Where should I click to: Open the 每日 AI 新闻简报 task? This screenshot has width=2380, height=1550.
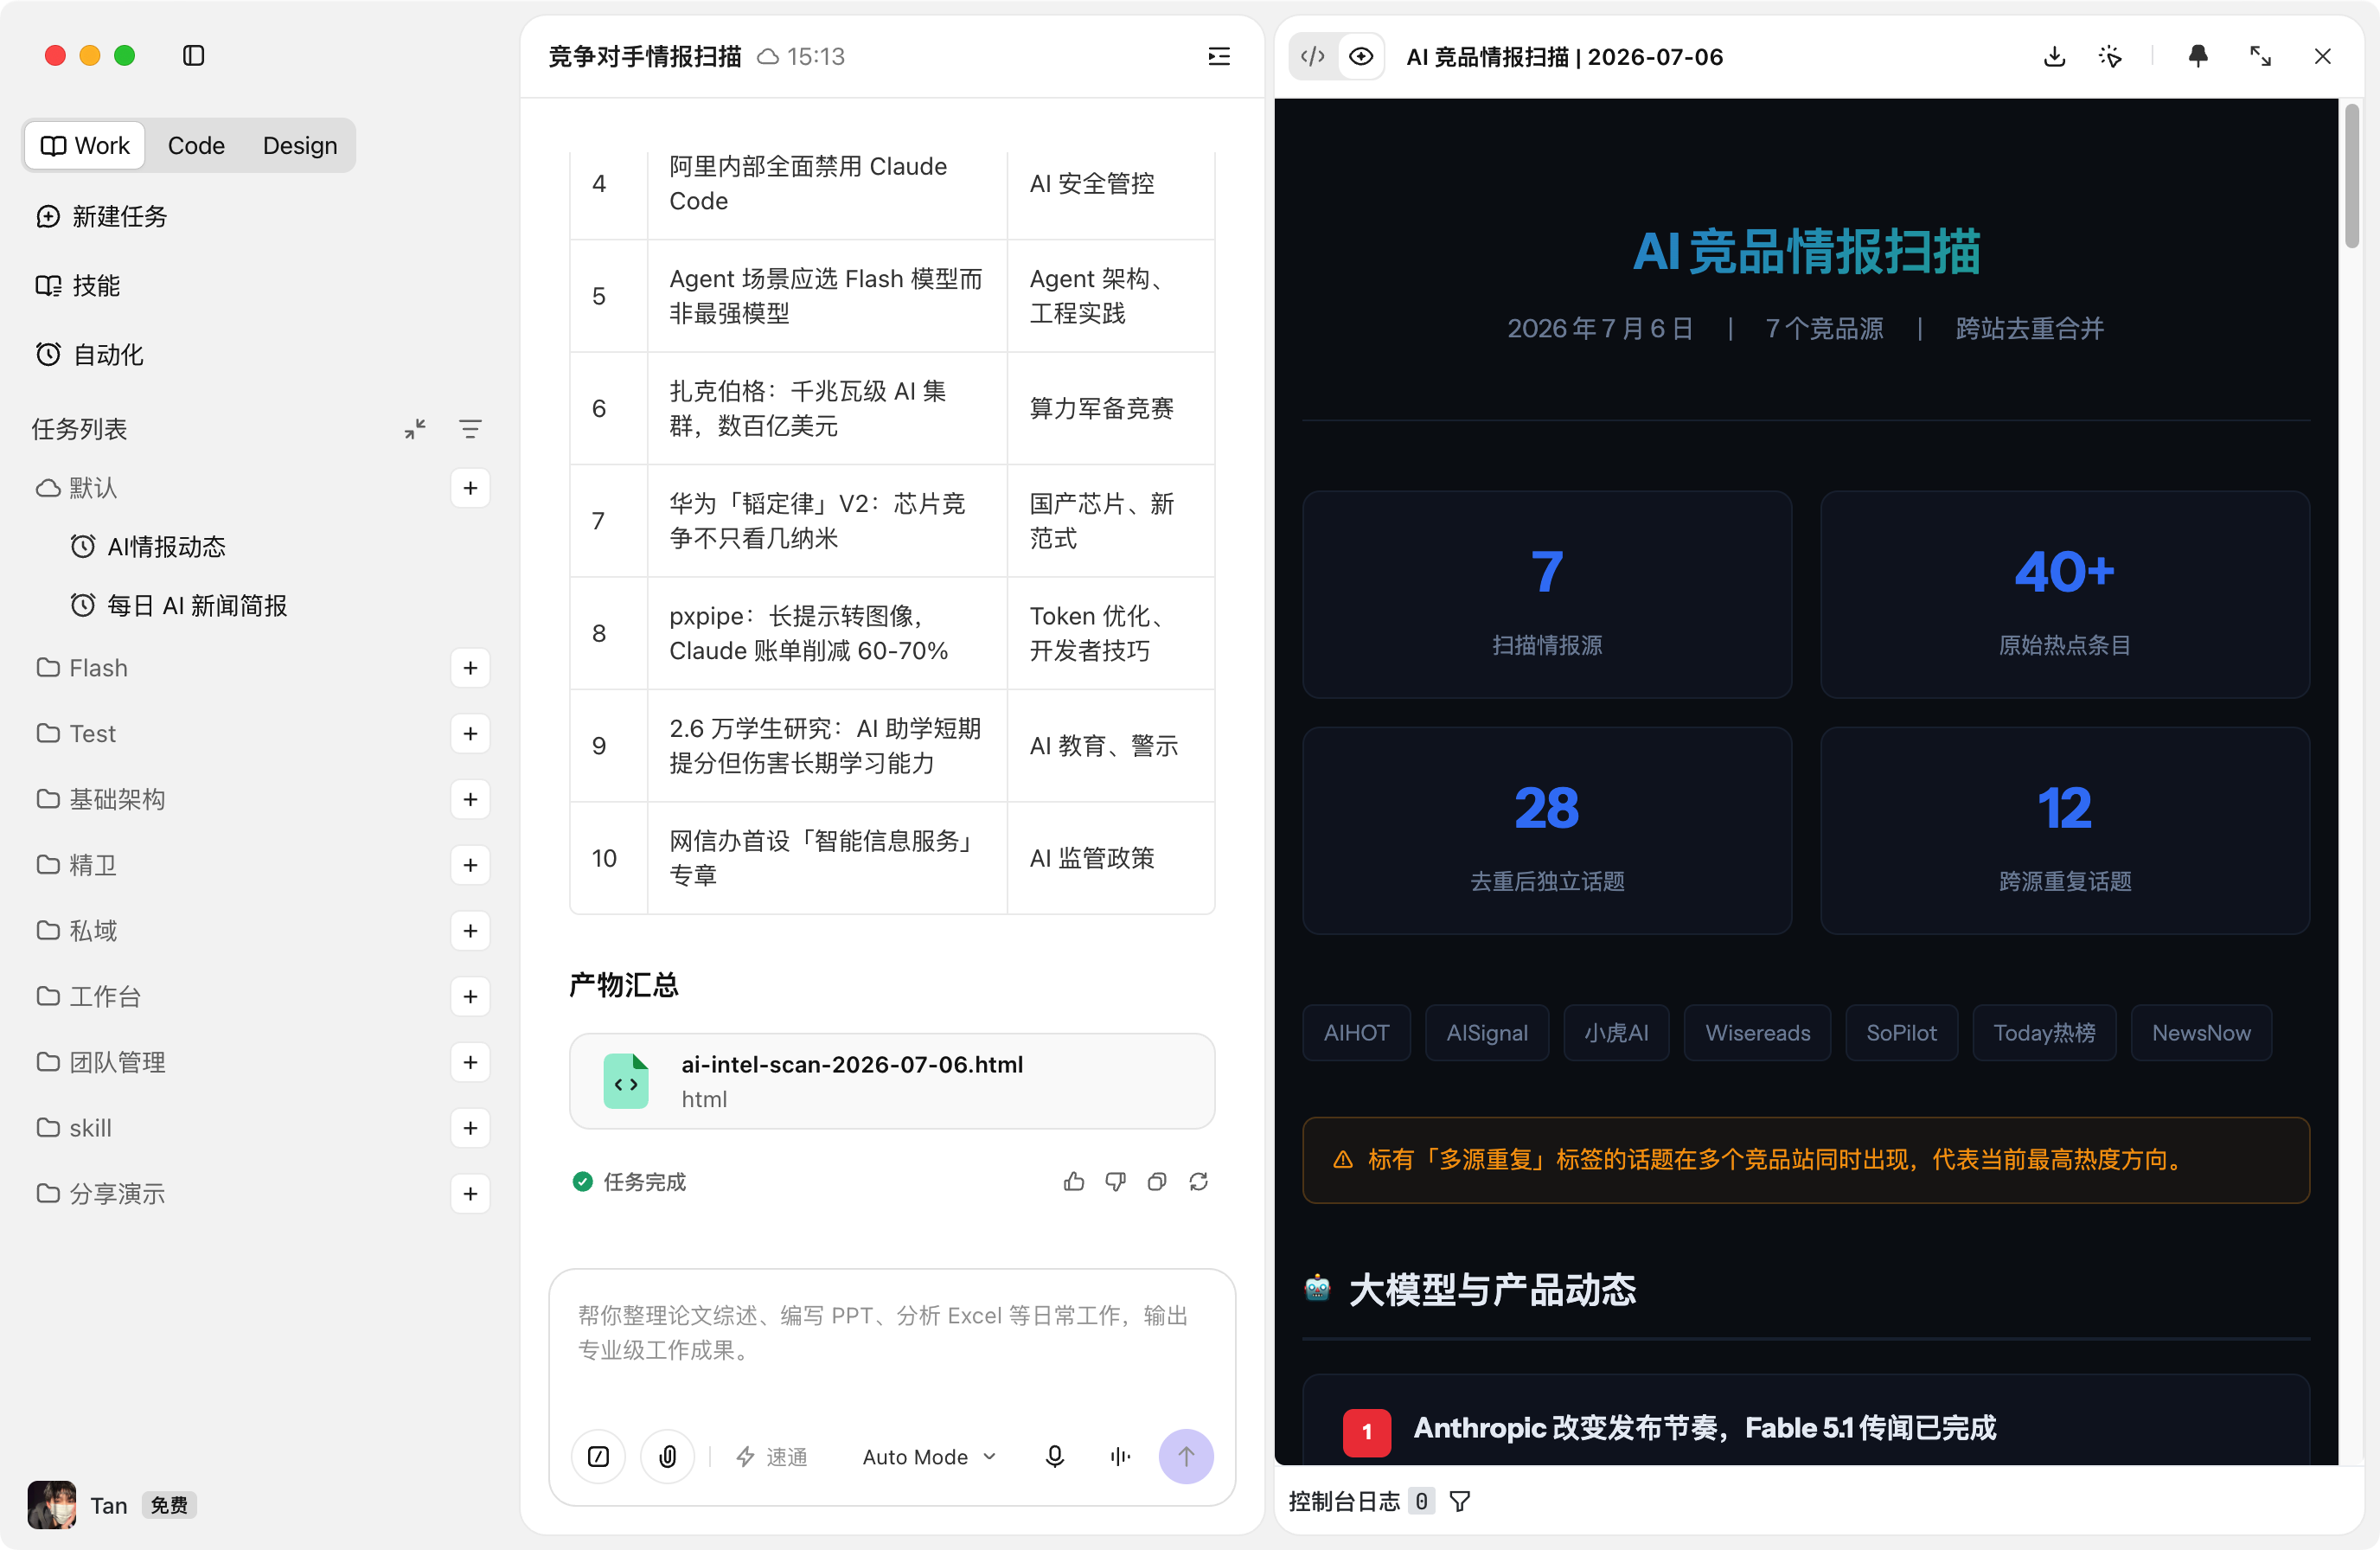(x=179, y=606)
